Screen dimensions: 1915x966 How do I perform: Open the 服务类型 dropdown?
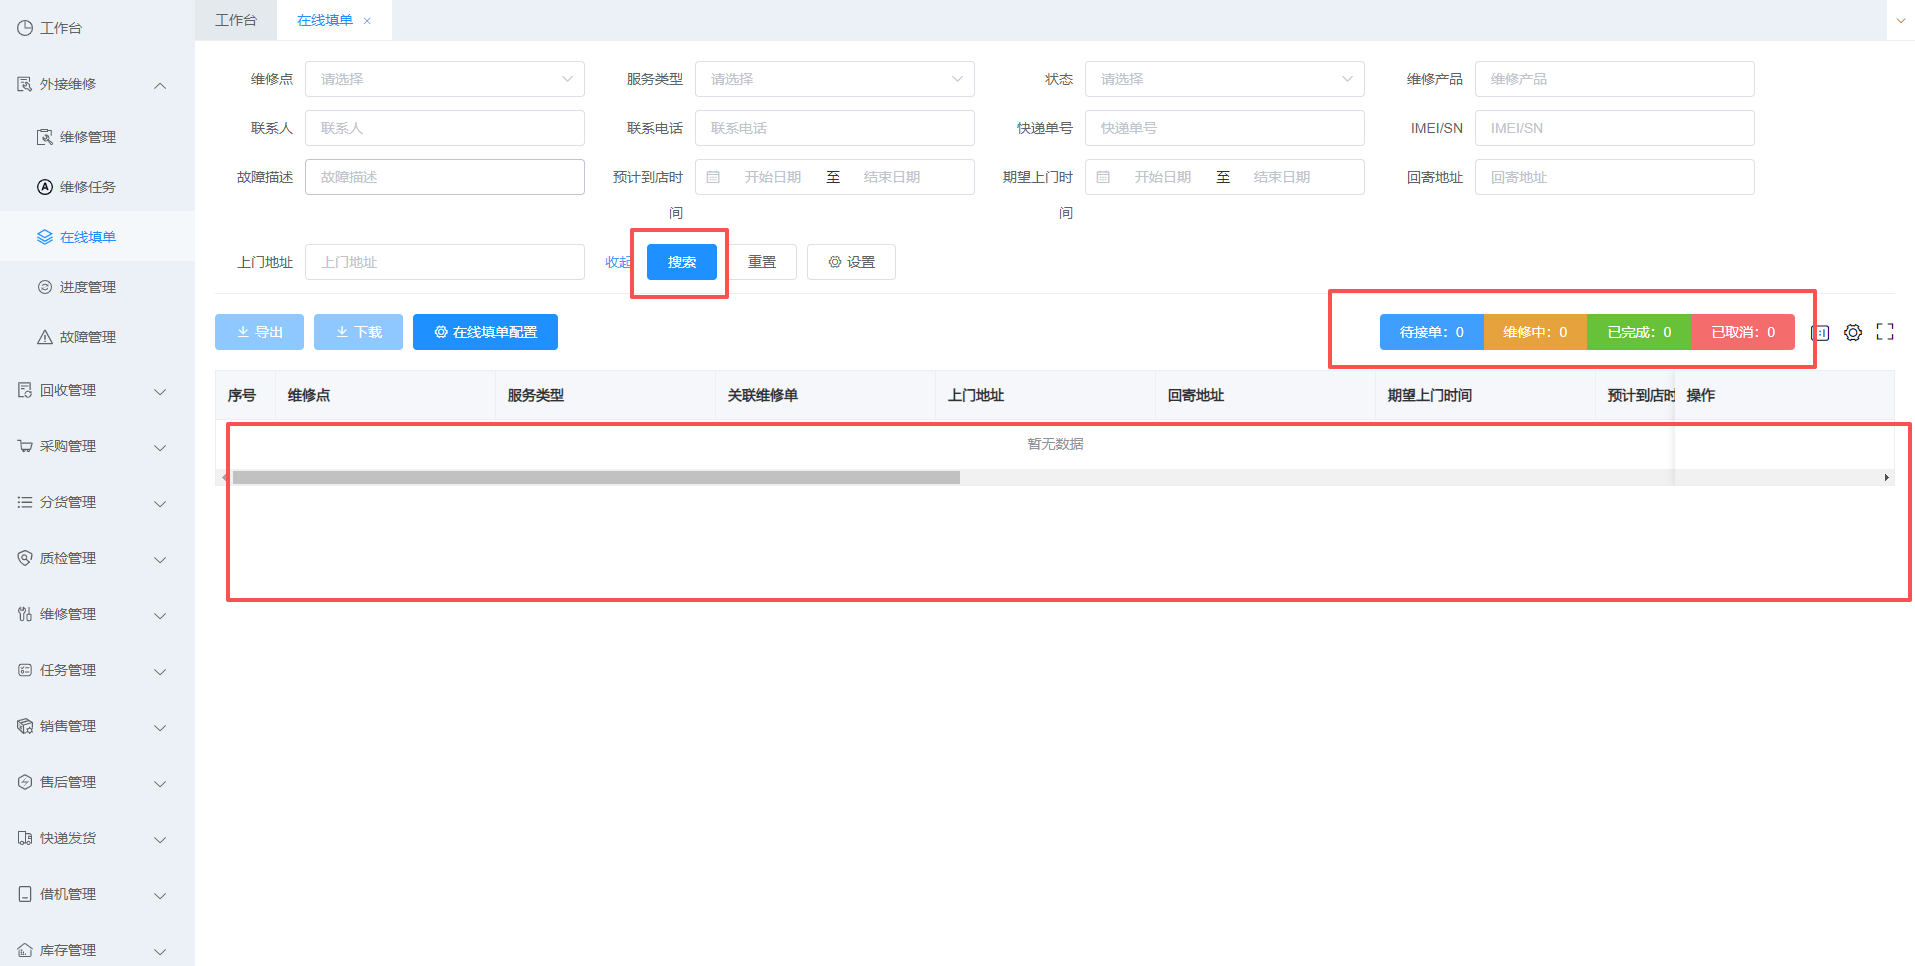point(834,79)
